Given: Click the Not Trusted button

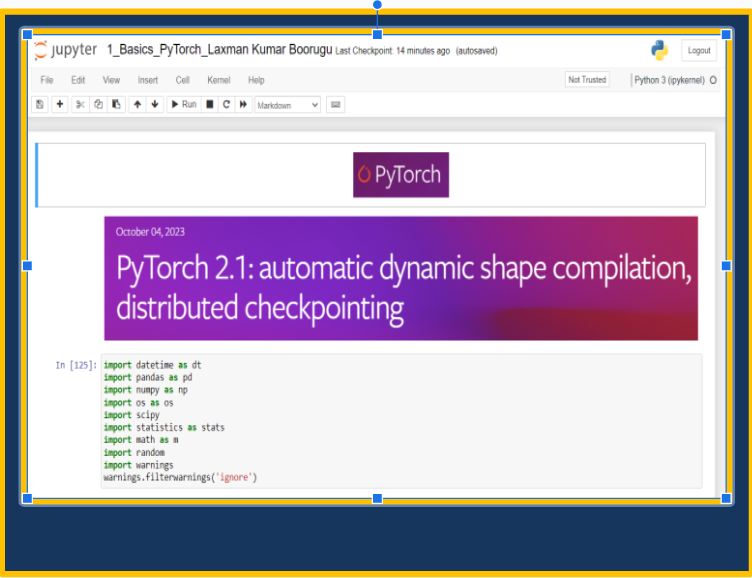Looking at the screenshot, I should pyautogui.click(x=587, y=80).
